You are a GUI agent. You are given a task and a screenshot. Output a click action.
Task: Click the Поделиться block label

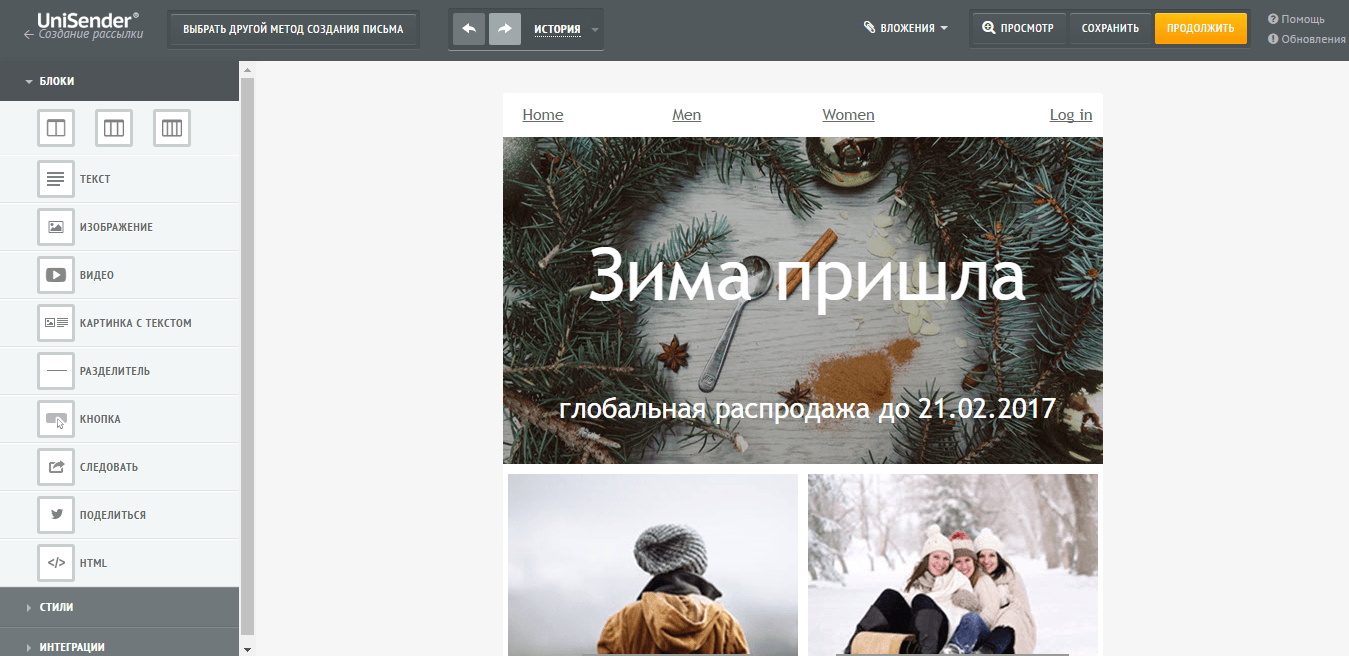pyautogui.click(x=113, y=515)
